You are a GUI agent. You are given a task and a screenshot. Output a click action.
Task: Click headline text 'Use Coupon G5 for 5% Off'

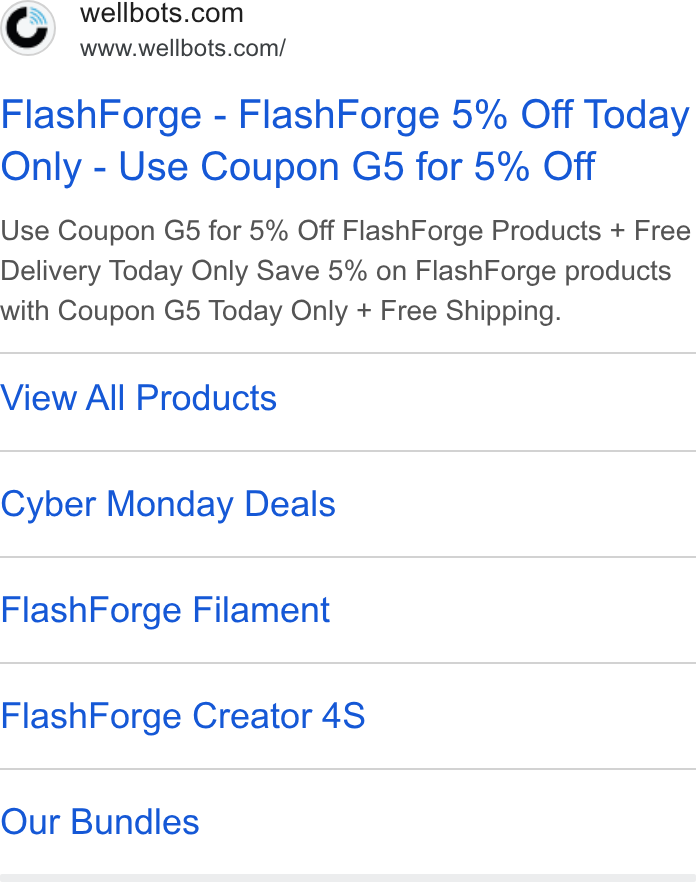(357, 166)
